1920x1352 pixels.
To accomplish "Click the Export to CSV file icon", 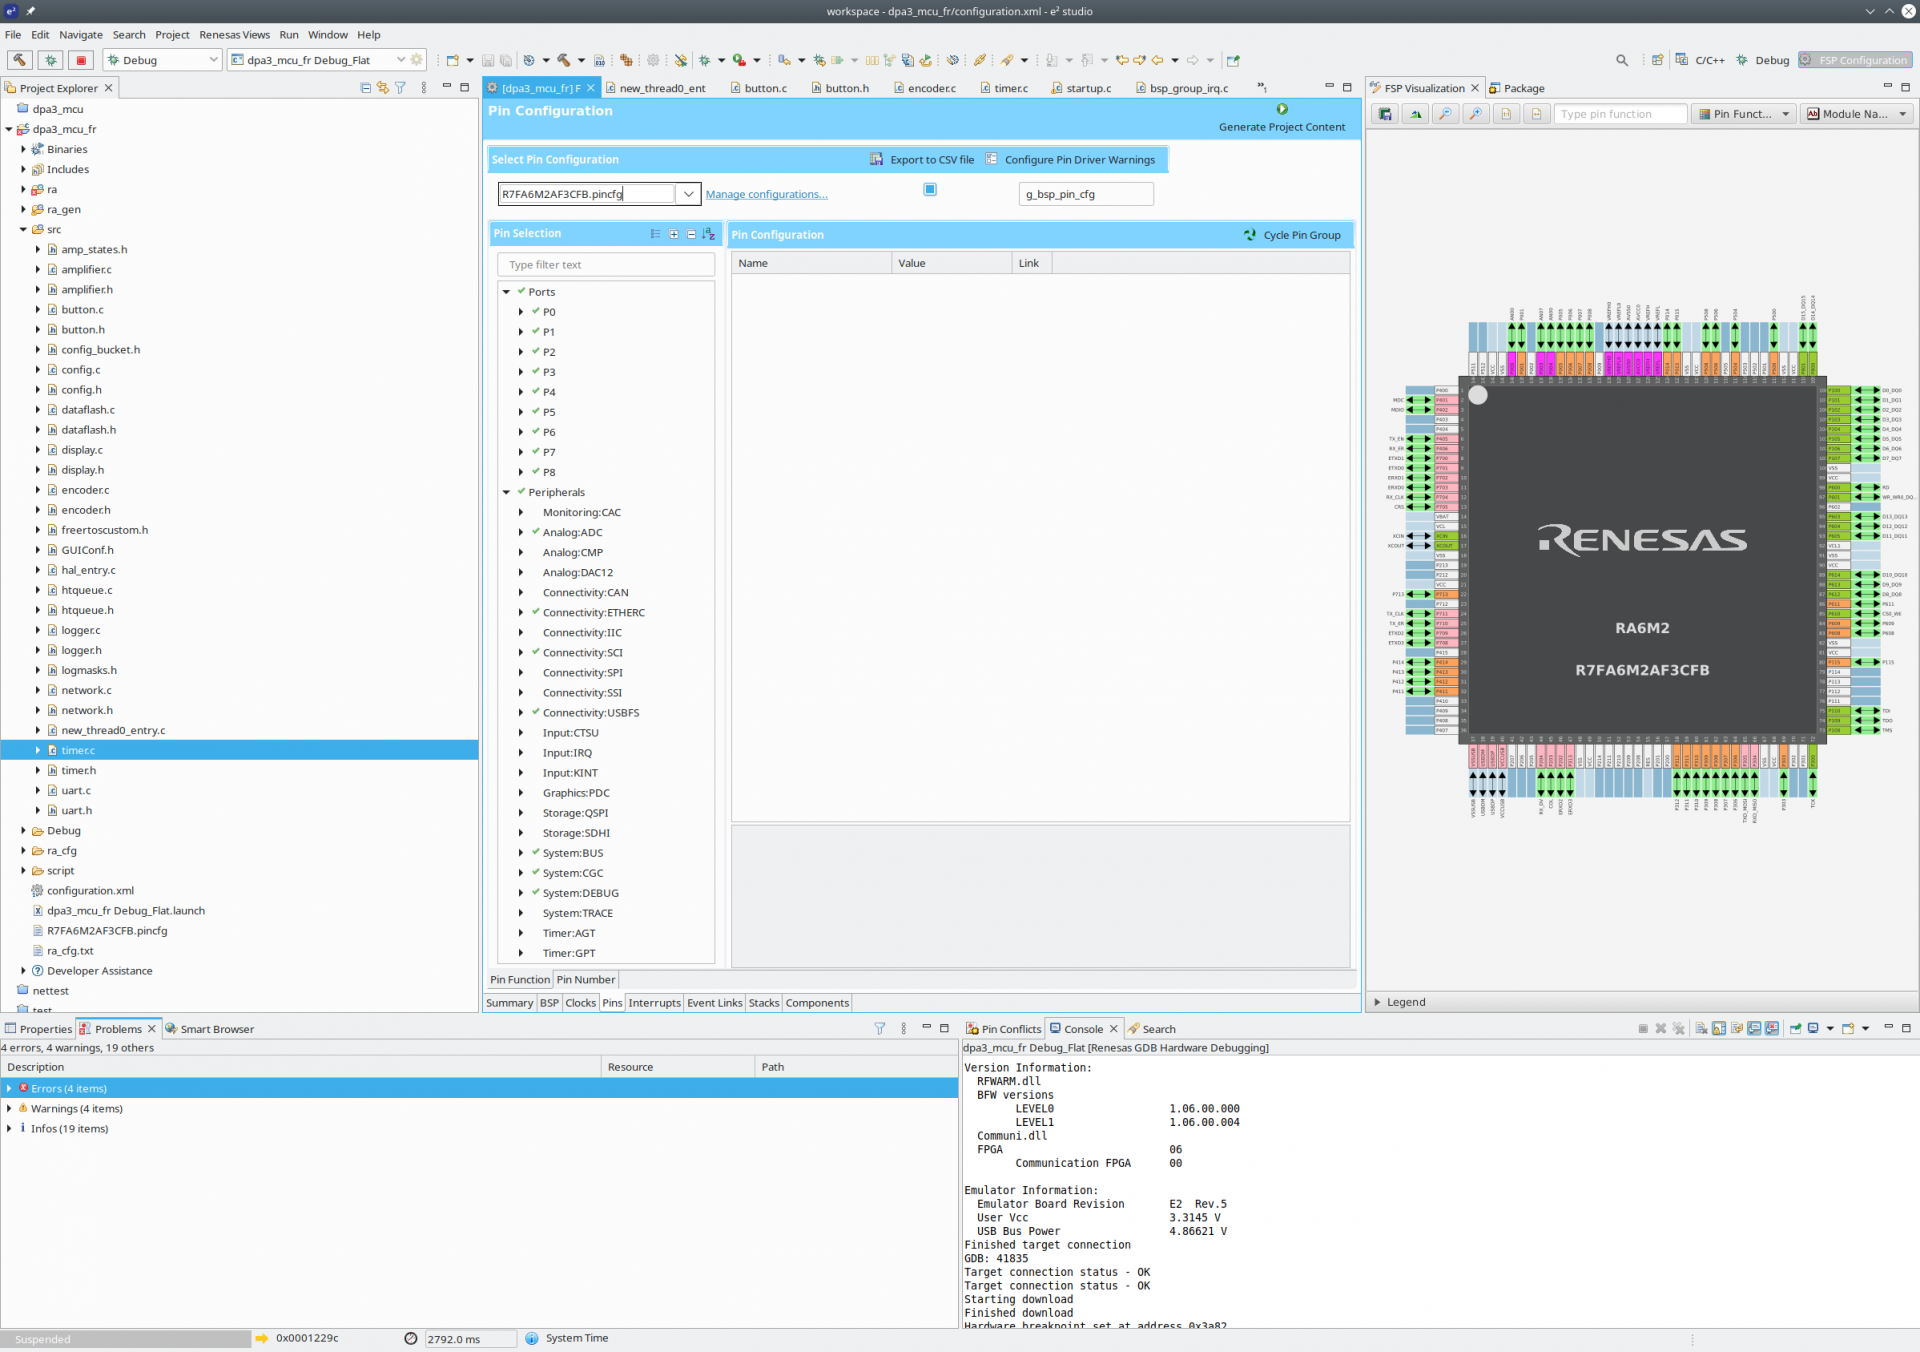I will (877, 160).
